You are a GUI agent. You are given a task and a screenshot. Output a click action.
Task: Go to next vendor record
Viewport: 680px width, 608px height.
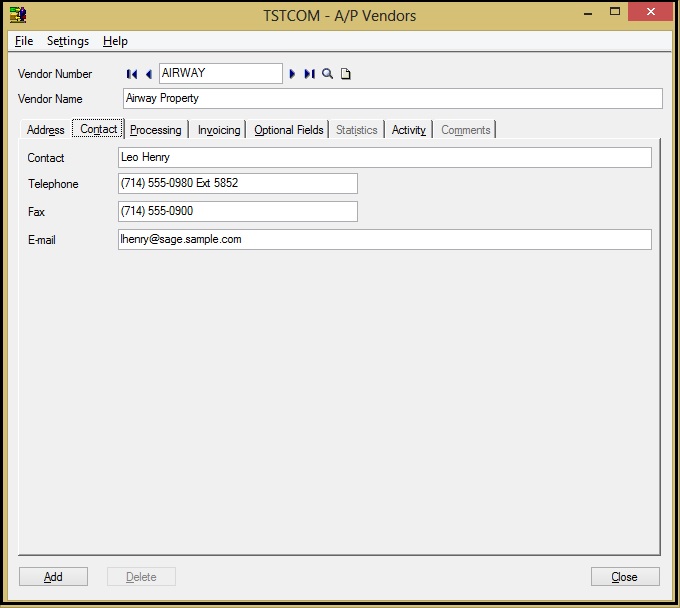pos(292,74)
